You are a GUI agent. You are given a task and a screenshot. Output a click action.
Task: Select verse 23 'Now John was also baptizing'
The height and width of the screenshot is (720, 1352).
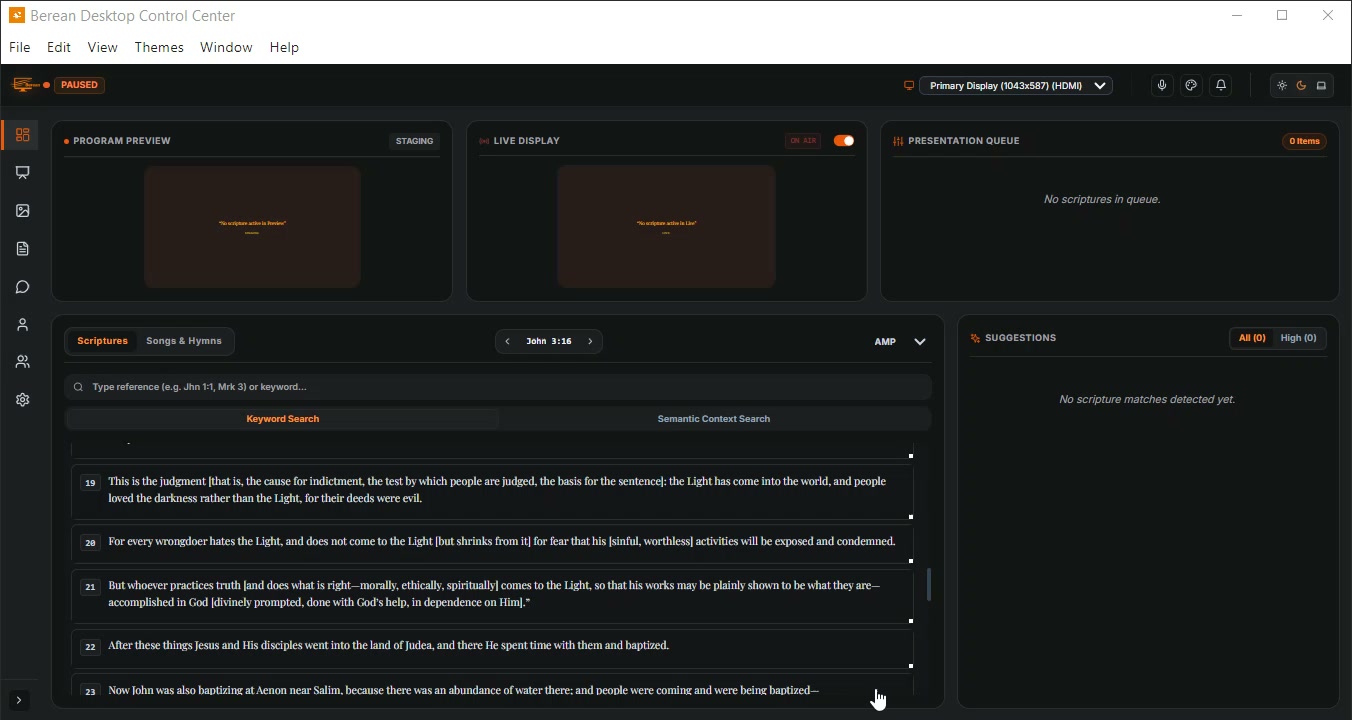point(492,687)
